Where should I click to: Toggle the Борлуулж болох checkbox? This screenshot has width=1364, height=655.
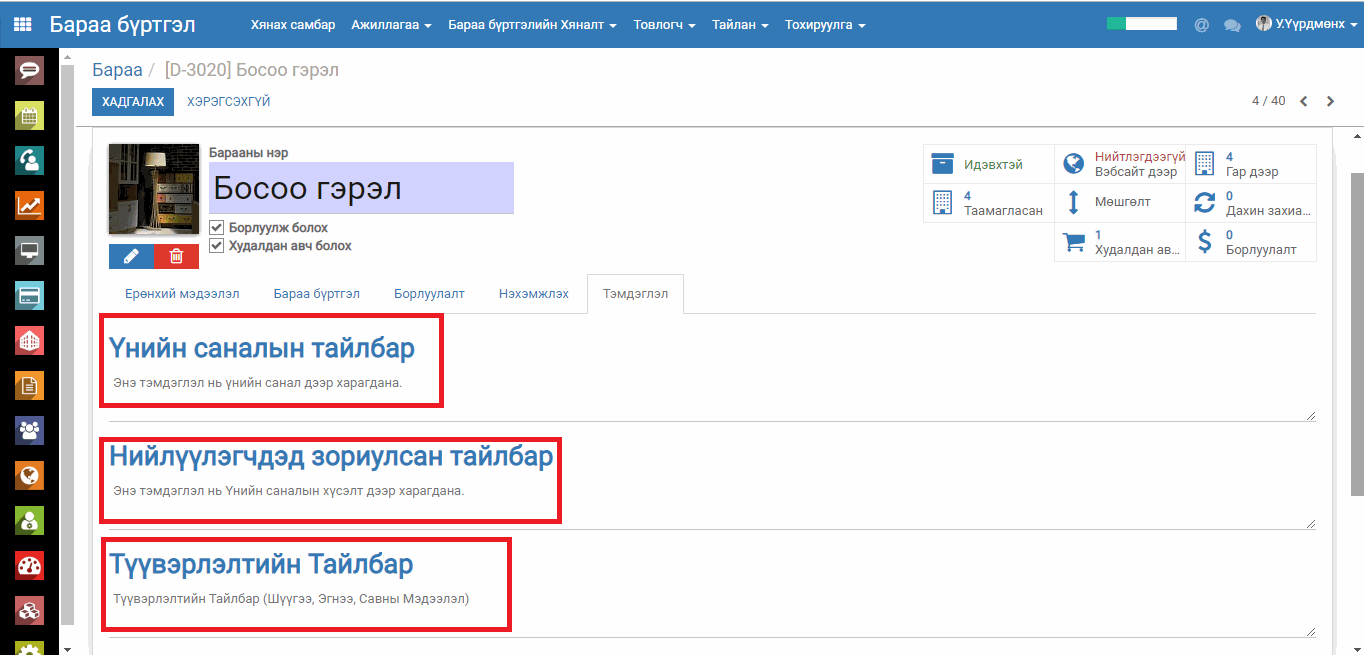click(x=216, y=228)
